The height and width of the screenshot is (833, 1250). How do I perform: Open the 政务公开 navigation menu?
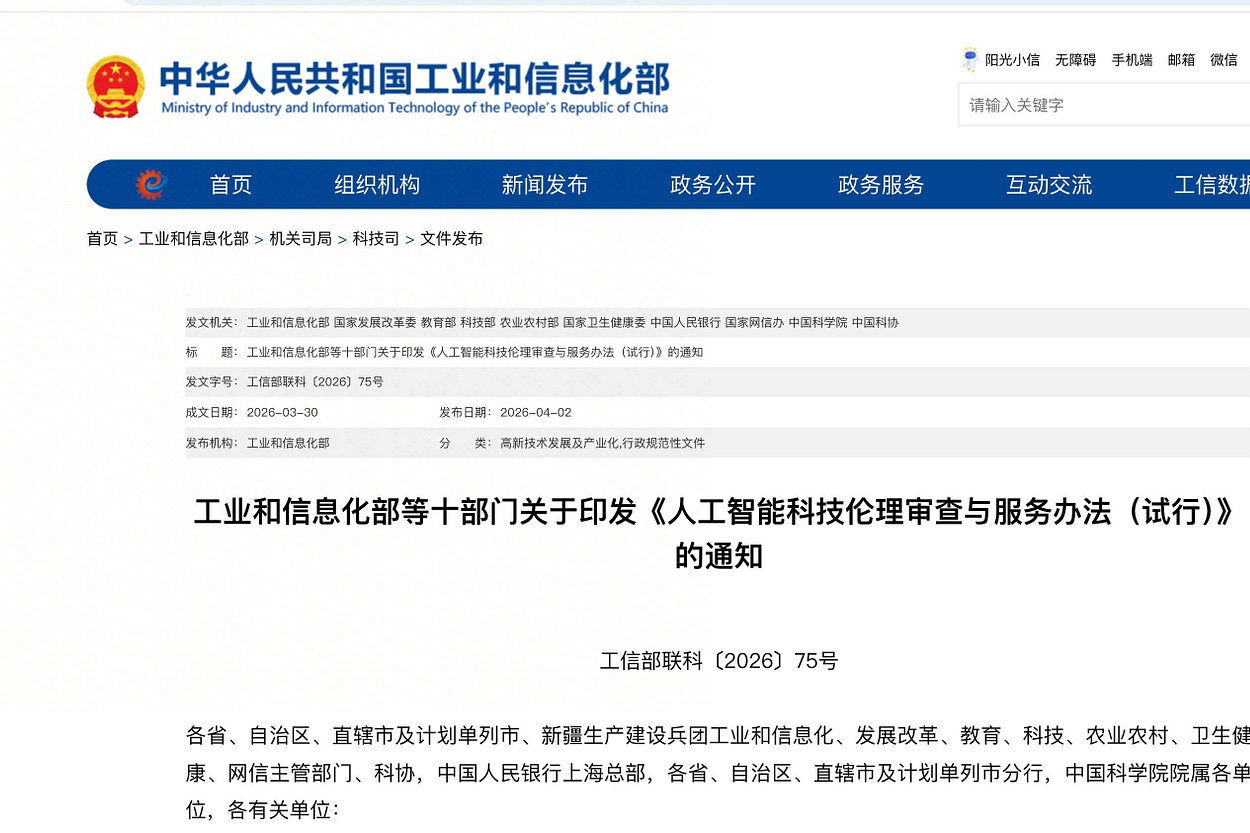tap(713, 185)
